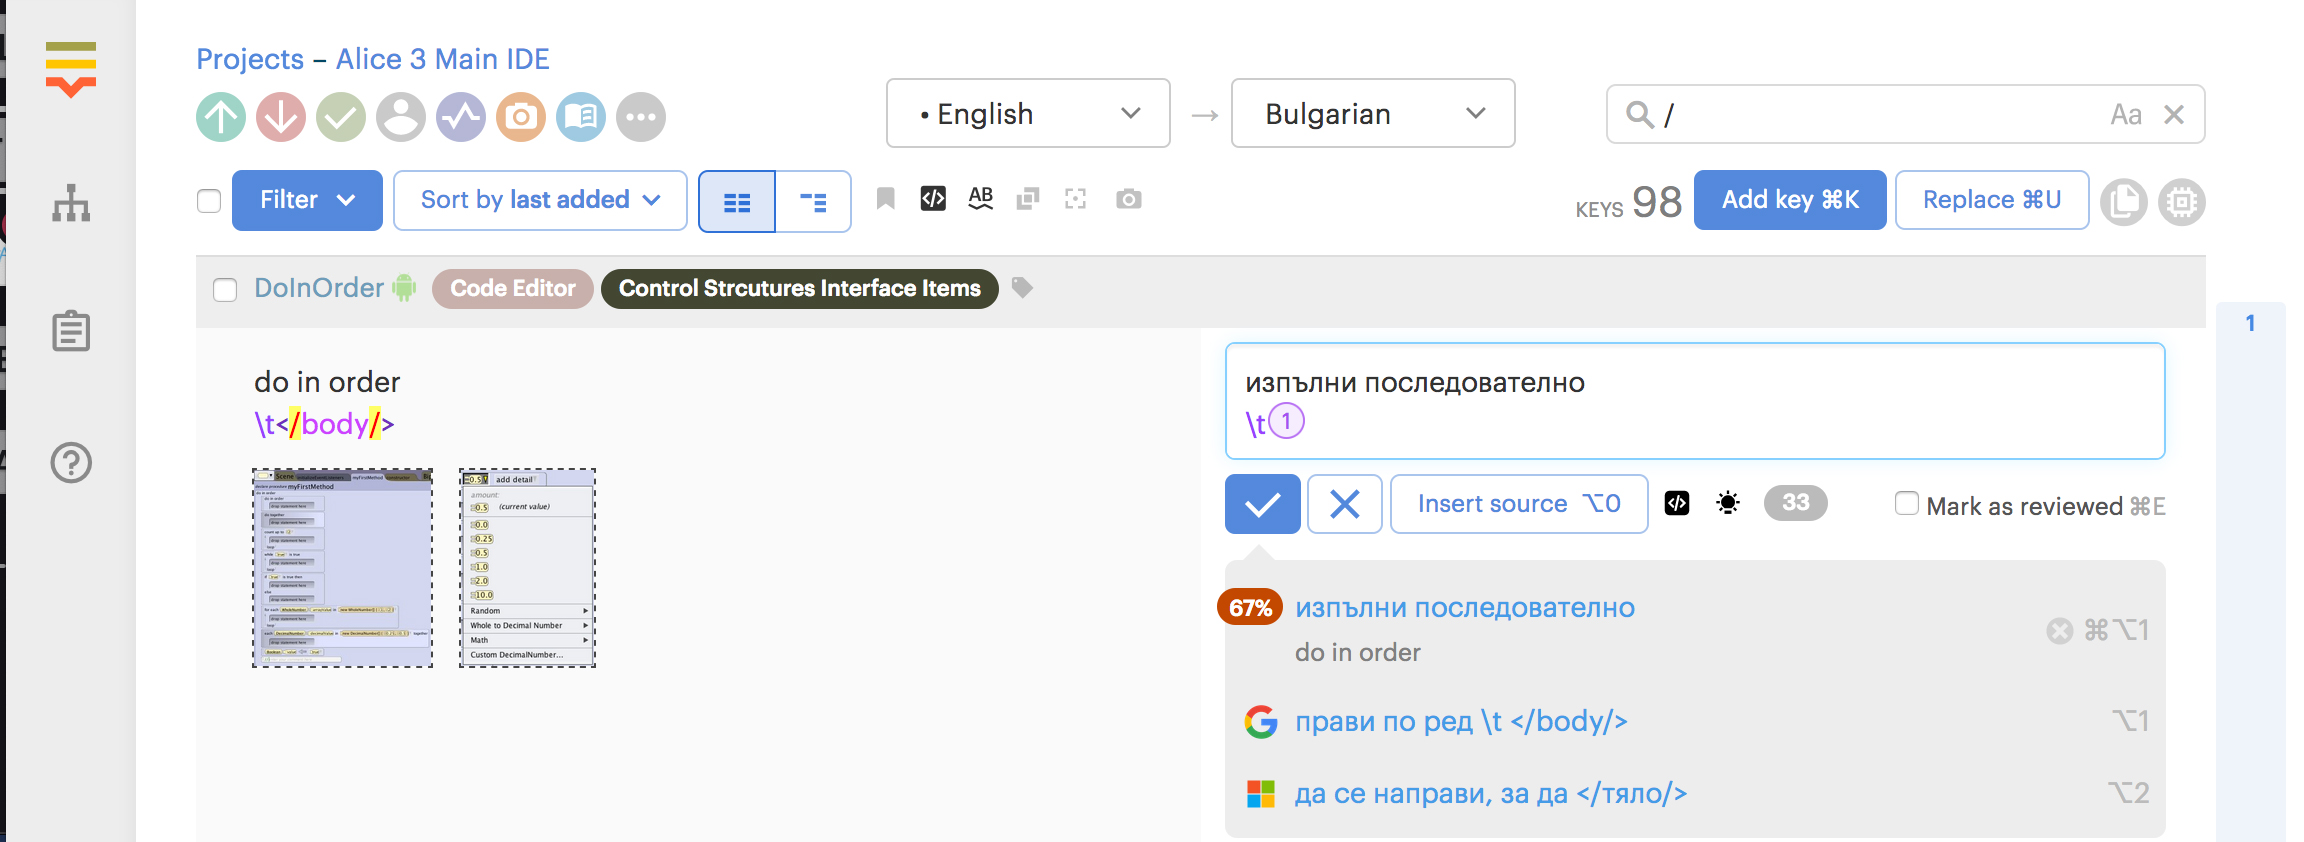This screenshot has width=2304, height=842.
Task: Open the Bulgarian target language dropdown
Action: (x=1373, y=114)
